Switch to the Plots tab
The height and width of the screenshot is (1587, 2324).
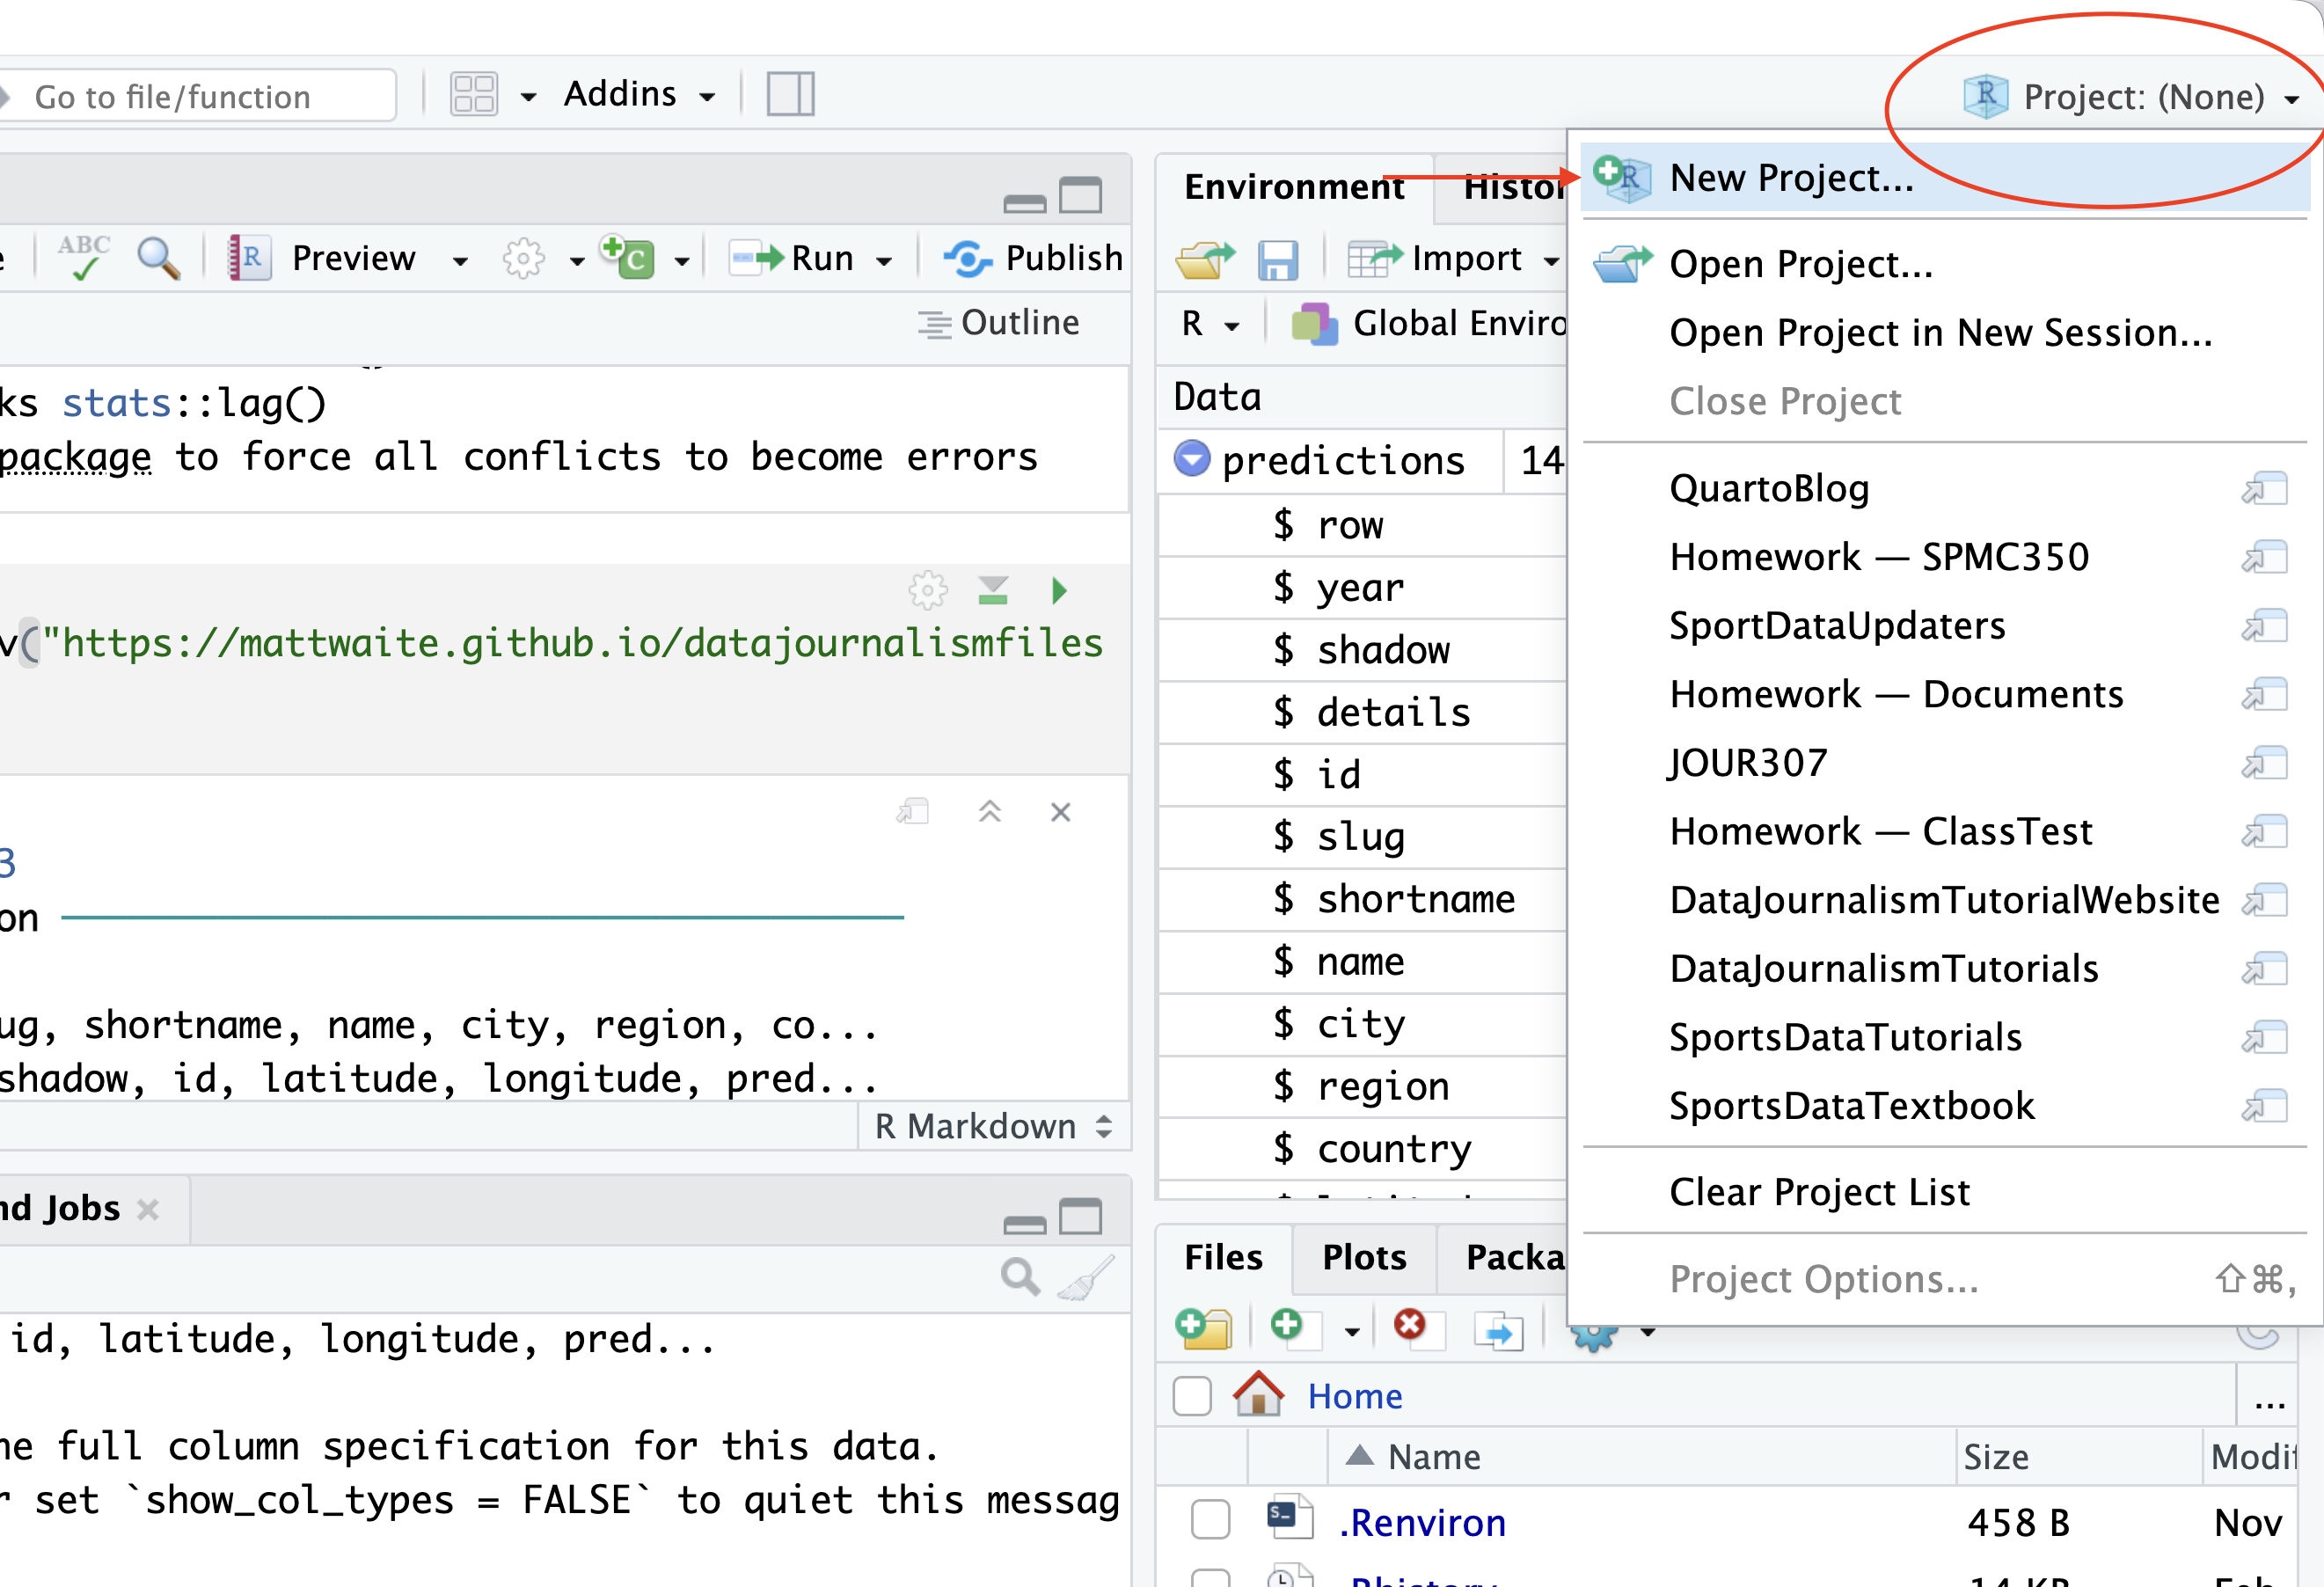[x=1364, y=1257]
